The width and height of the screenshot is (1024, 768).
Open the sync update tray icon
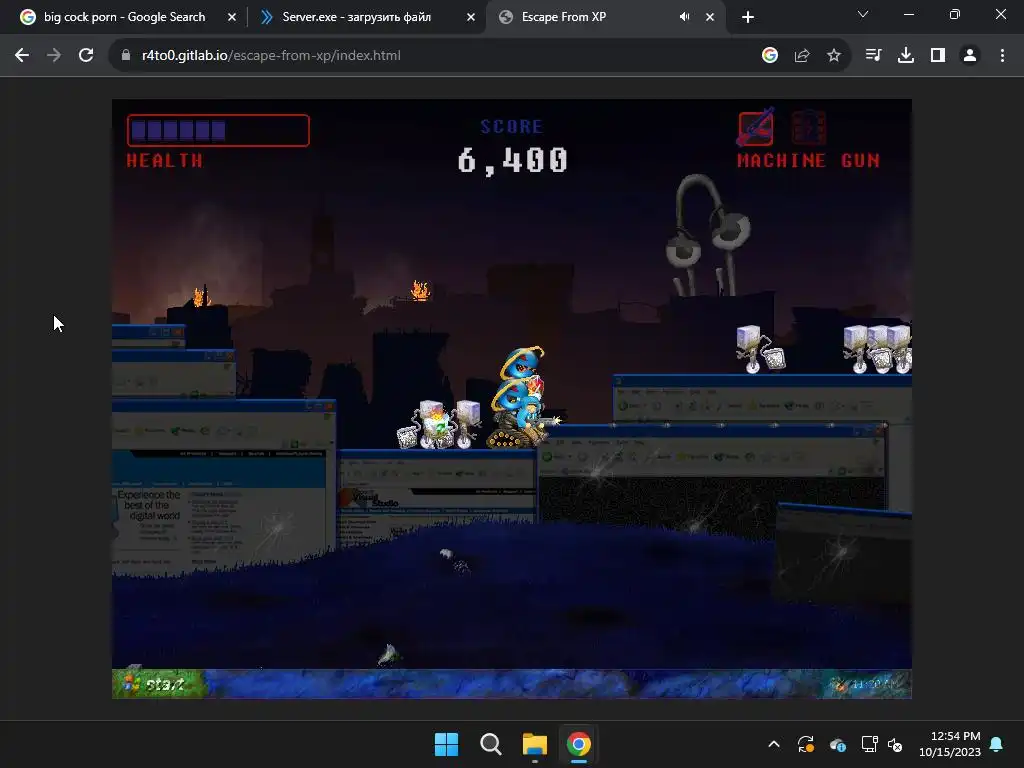point(806,744)
